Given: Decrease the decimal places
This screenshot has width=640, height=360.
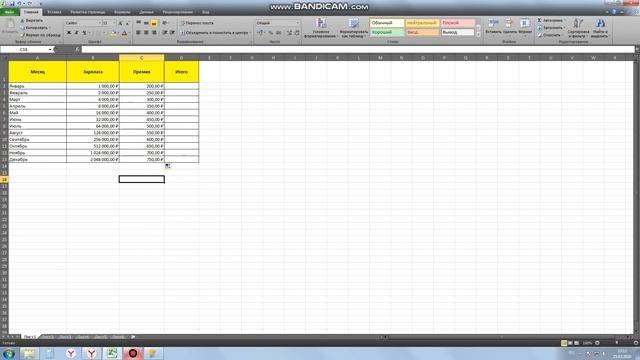Looking at the screenshot, I should click(x=297, y=32).
